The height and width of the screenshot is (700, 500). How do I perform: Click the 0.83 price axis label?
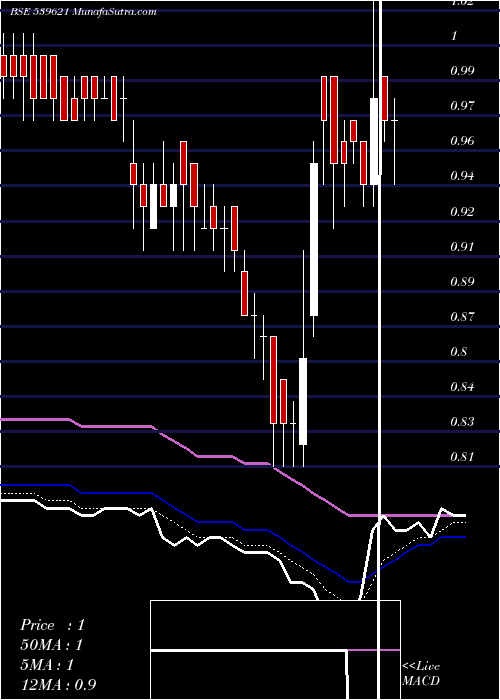pyautogui.click(x=462, y=422)
